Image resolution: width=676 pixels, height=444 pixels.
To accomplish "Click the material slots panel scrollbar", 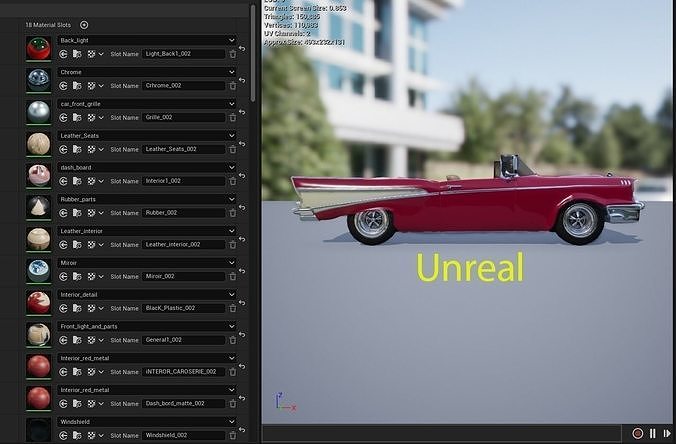I will coord(253,54).
